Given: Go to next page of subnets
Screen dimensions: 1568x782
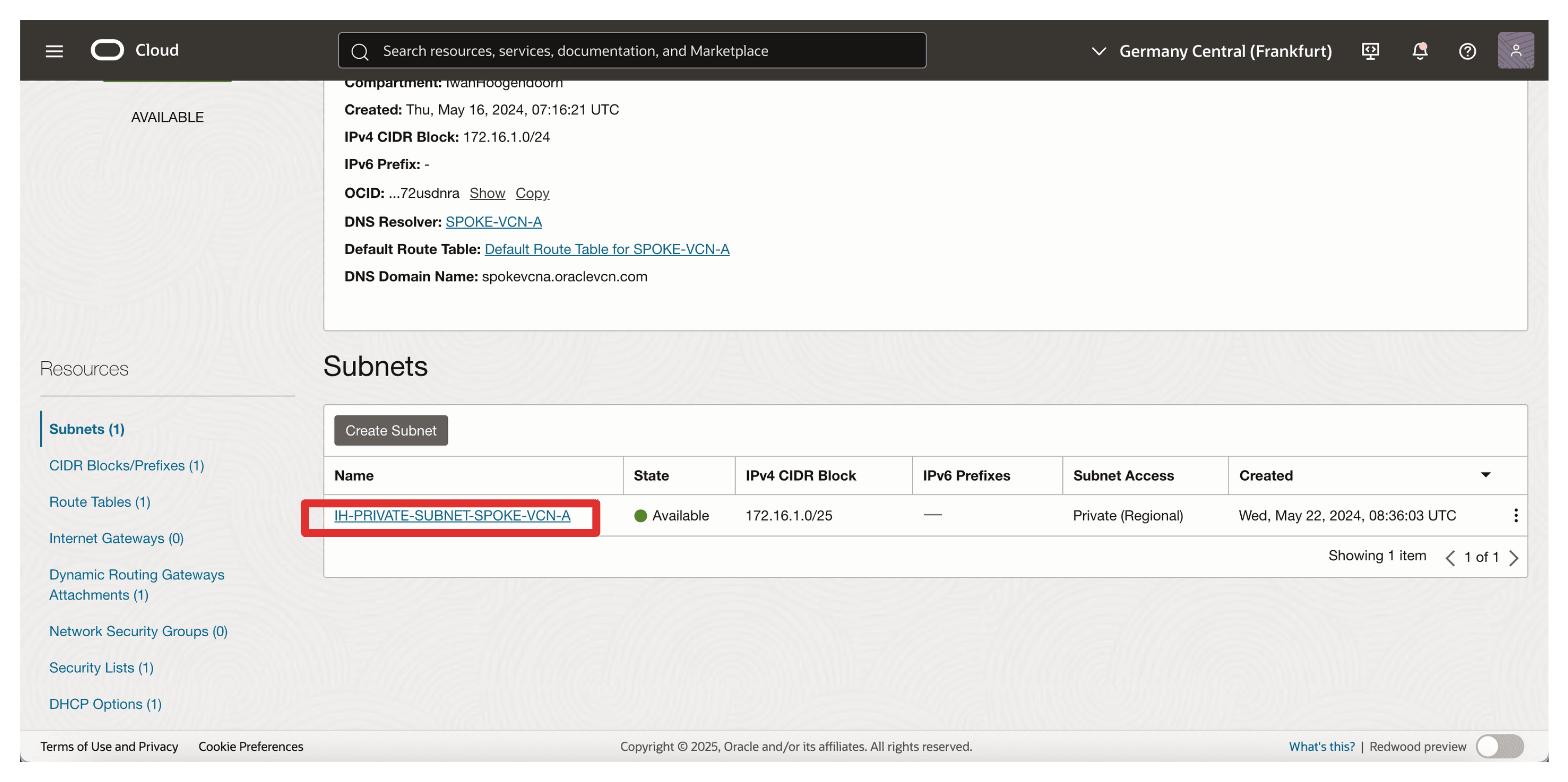Looking at the screenshot, I should click(x=1514, y=558).
